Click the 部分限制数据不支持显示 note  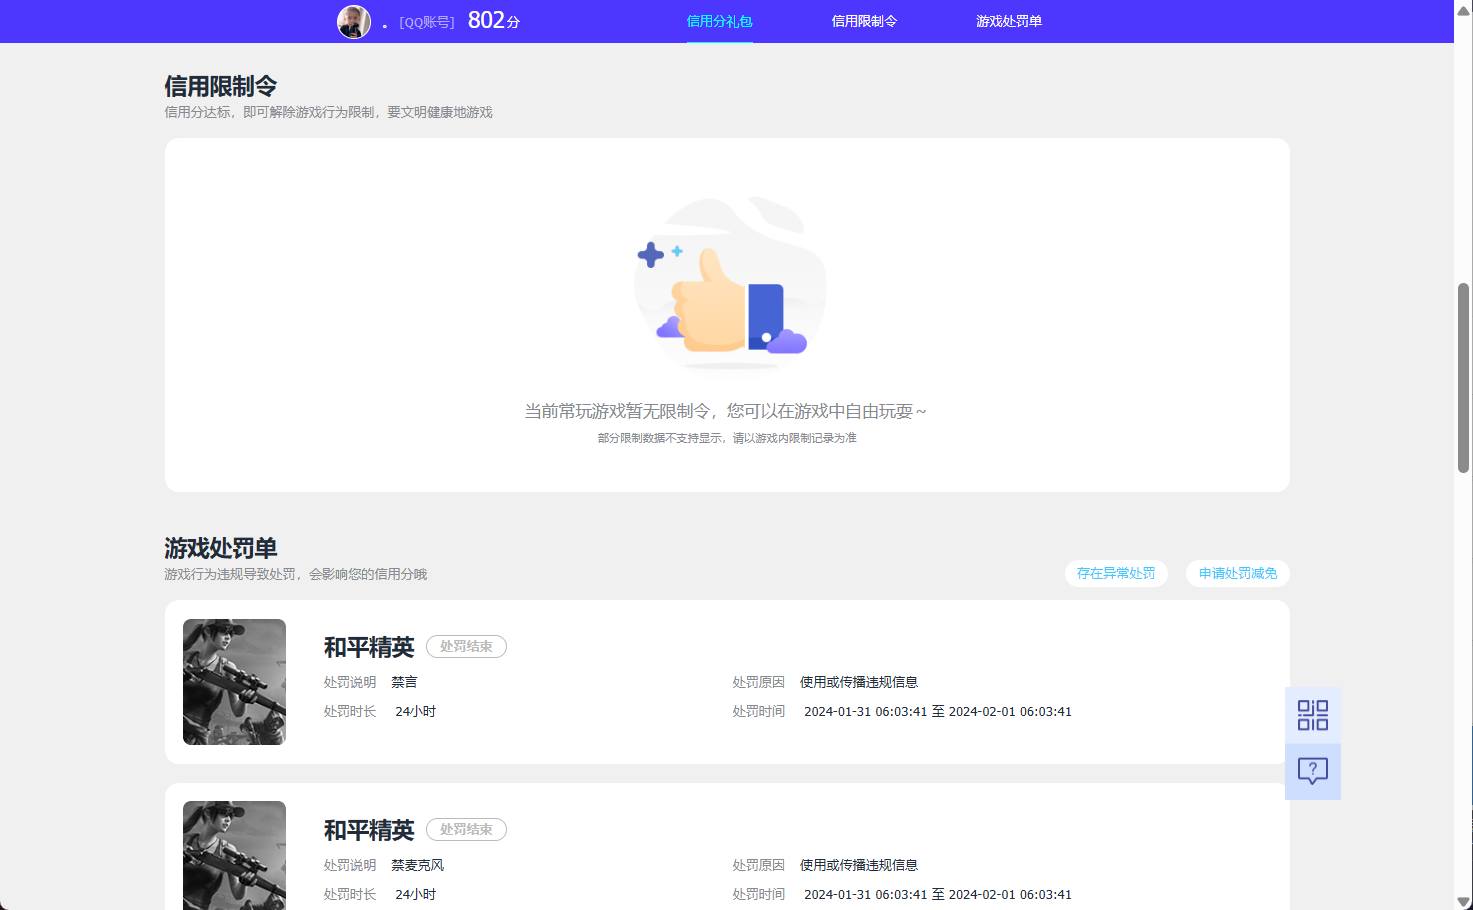[x=727, y=438]
